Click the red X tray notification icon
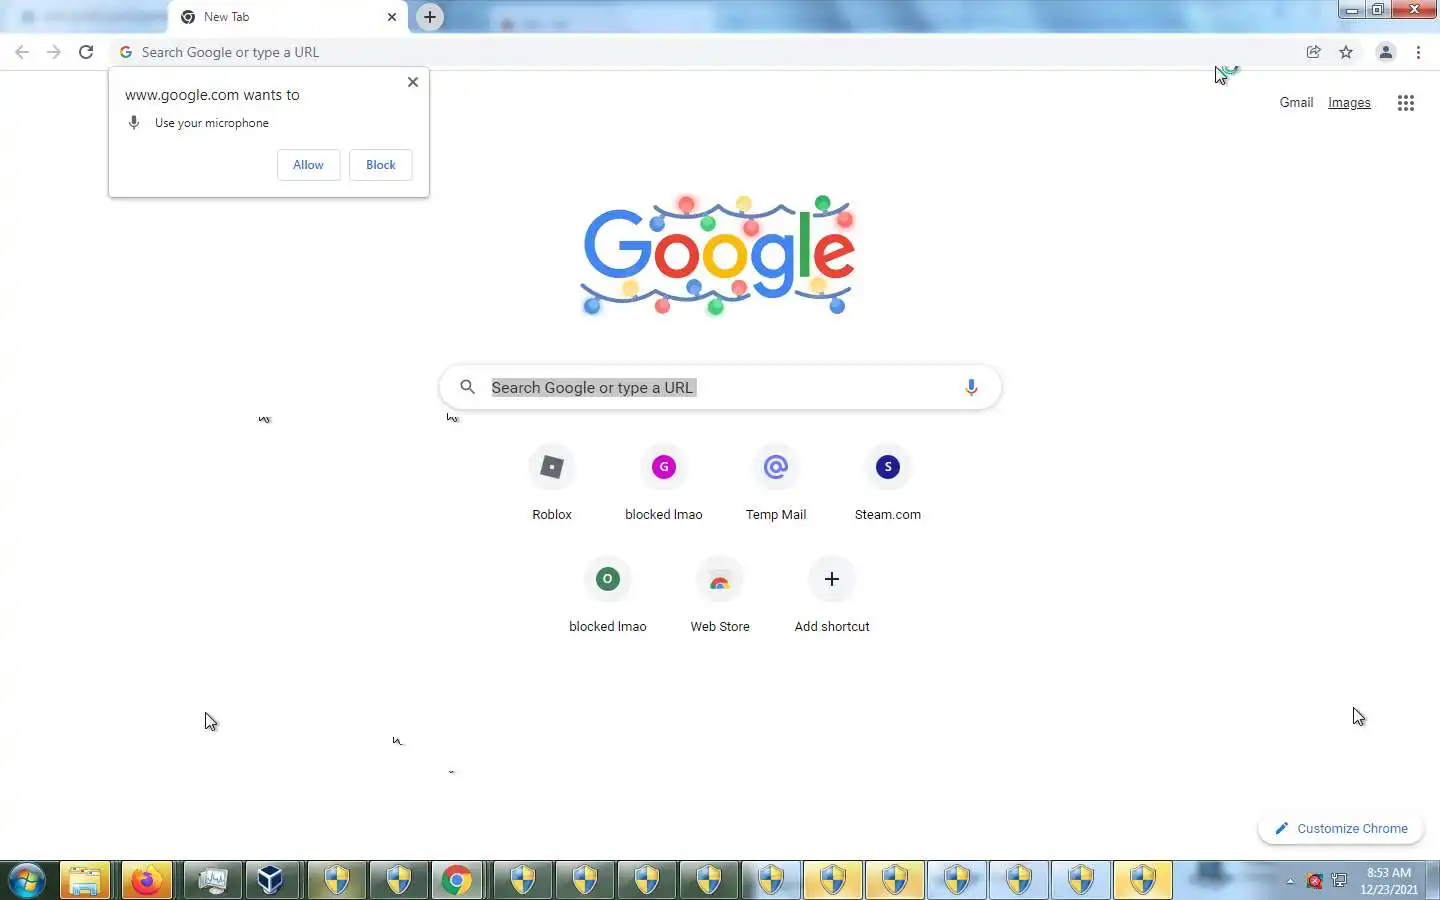Image resolution: width=1440 pixels, height=900 pixels. pyautogui.click(x=1314, y=881)
